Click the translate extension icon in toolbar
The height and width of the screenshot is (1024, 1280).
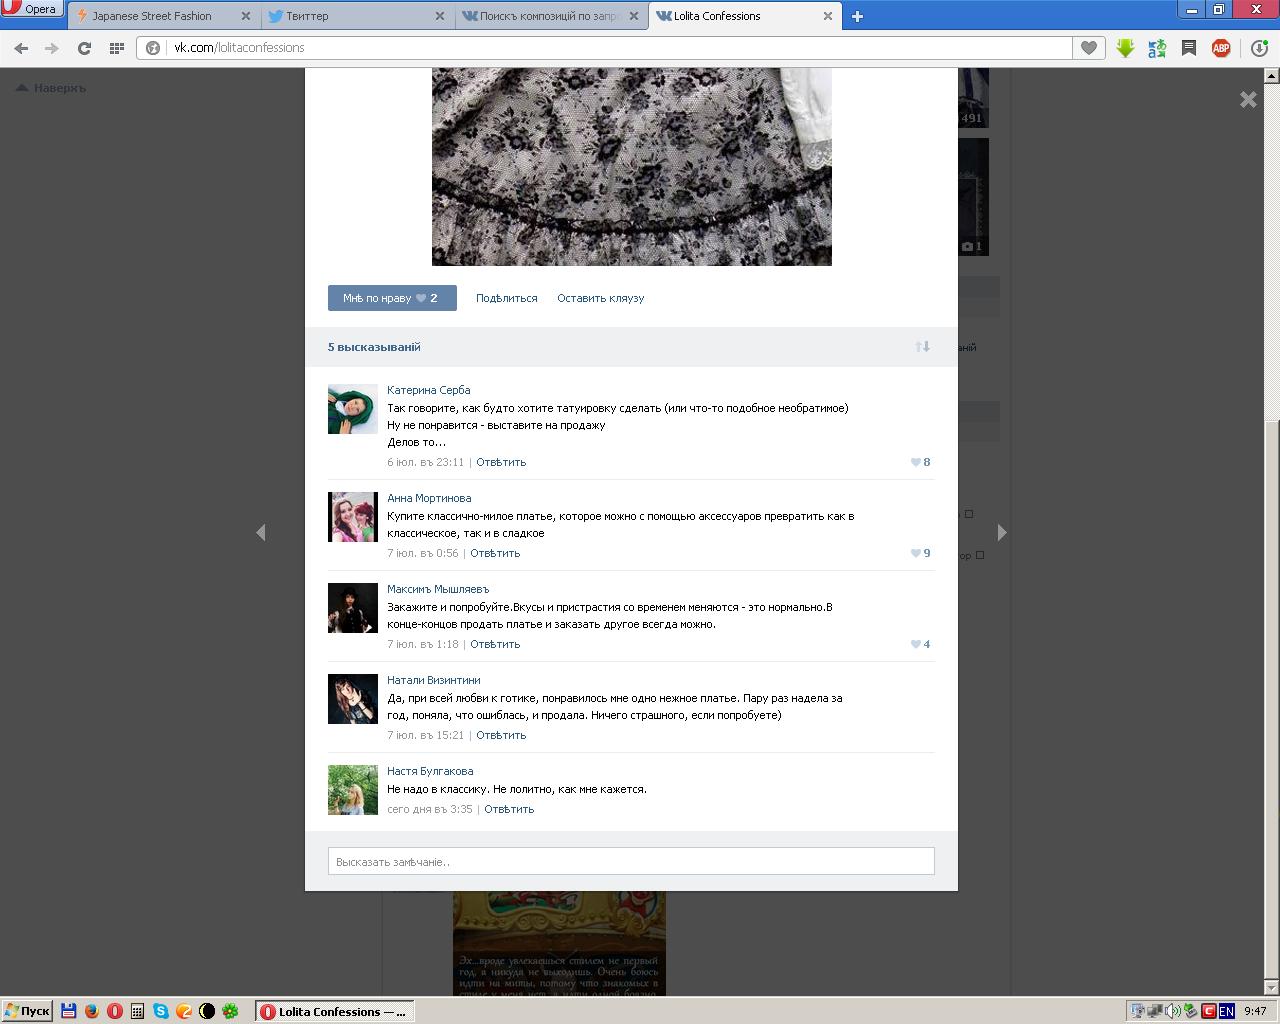coord(1157,48)
